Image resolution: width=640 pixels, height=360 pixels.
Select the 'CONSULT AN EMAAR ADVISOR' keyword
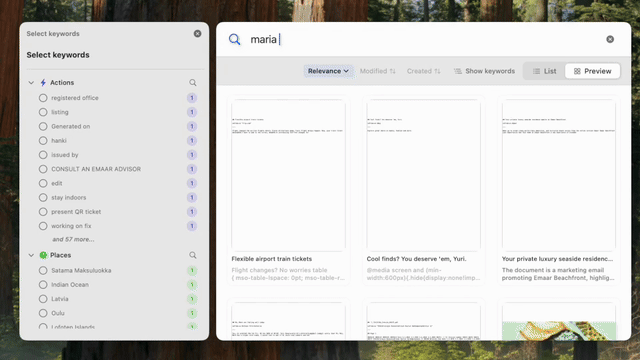(x=43, y=169)
